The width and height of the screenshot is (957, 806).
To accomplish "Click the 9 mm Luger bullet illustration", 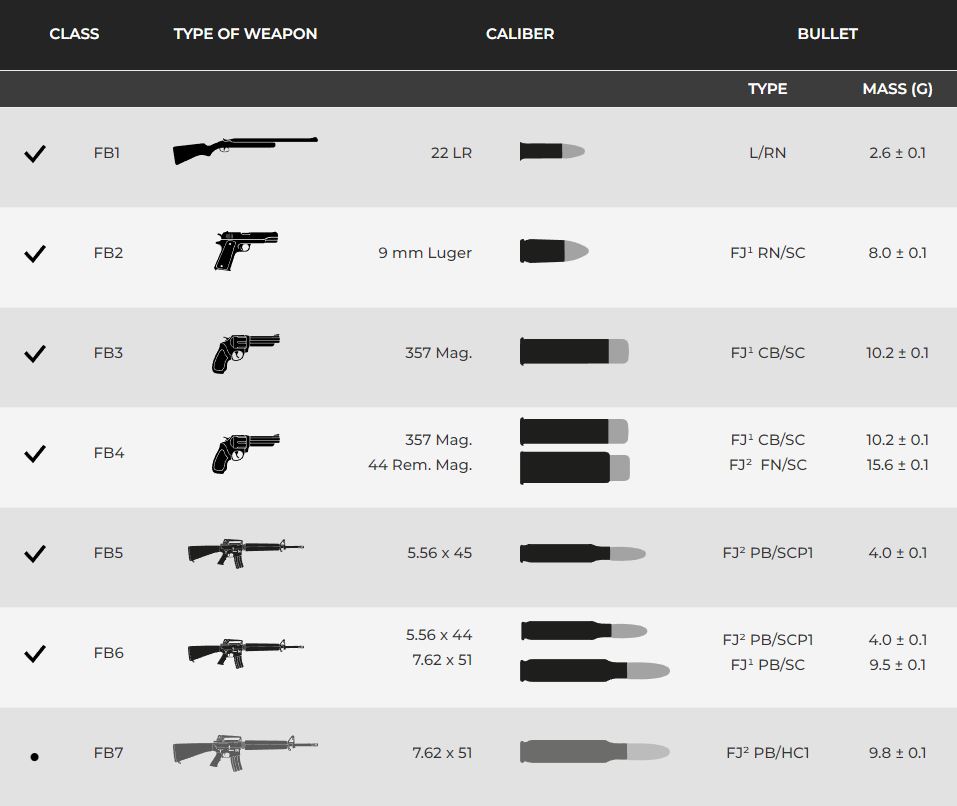I will point(553,251).
